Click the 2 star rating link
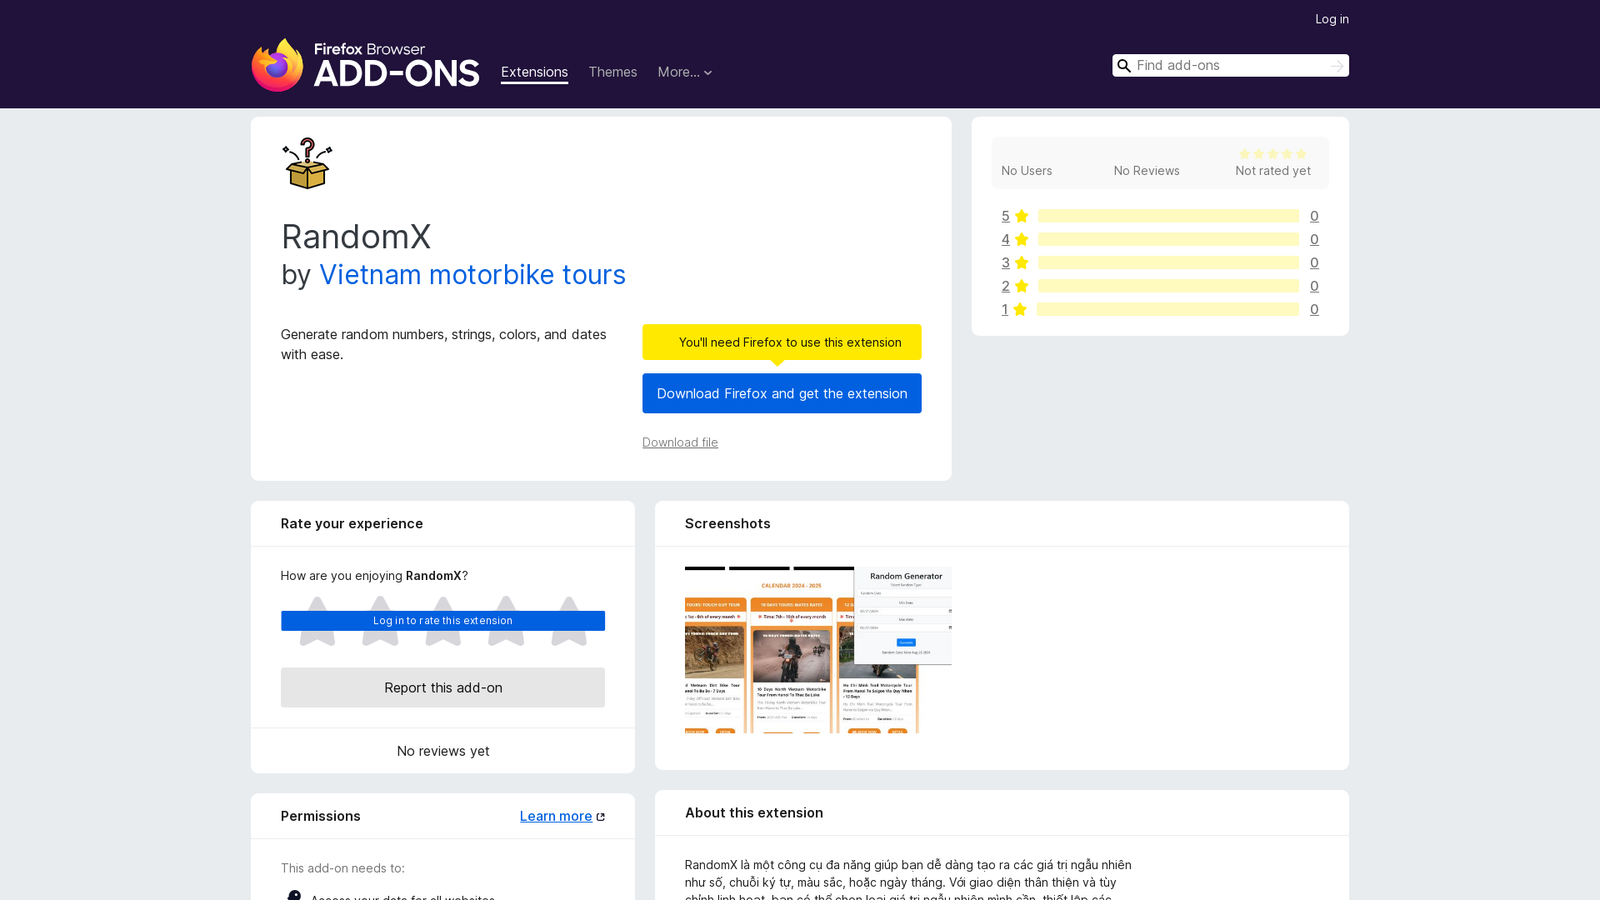The height and width of the screenshot is (900, 1600). coord(1005,286)
